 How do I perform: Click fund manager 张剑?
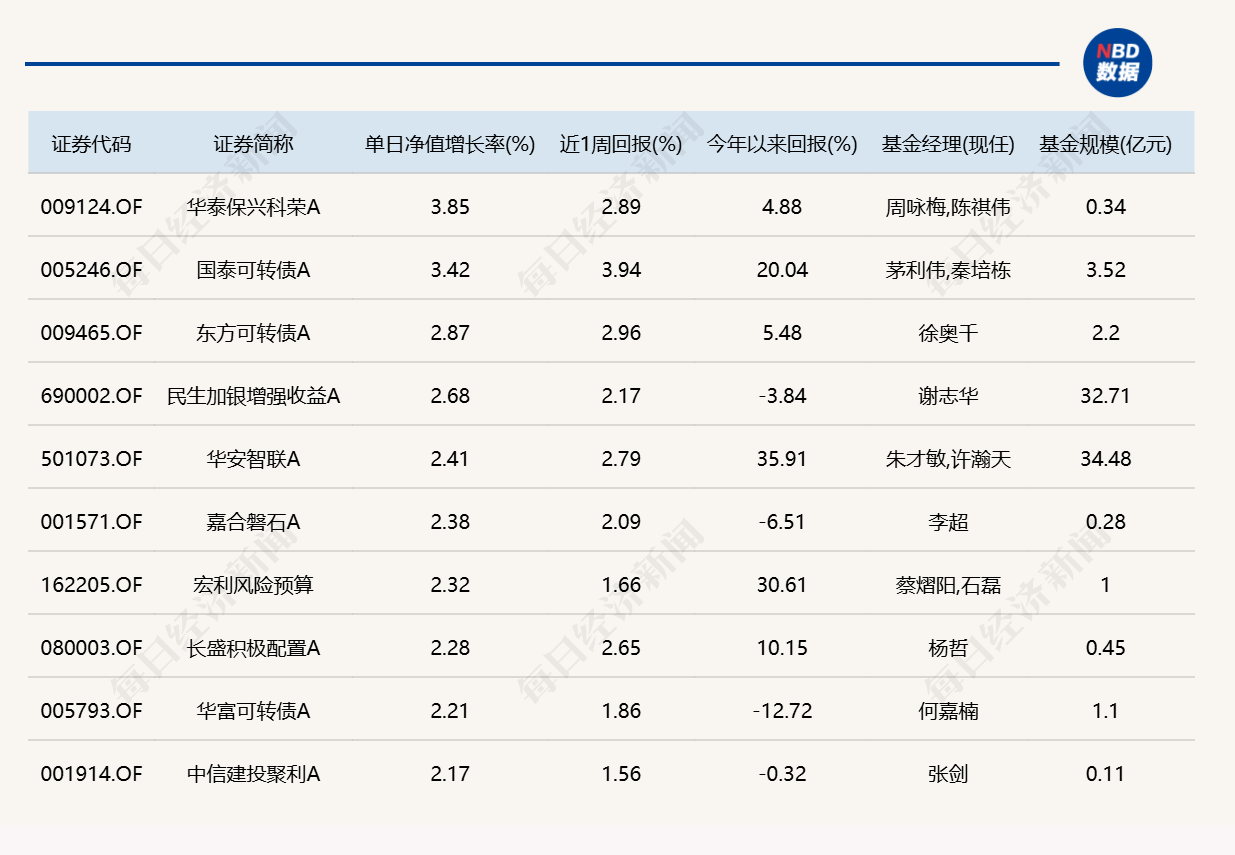(x=948, y=774)
